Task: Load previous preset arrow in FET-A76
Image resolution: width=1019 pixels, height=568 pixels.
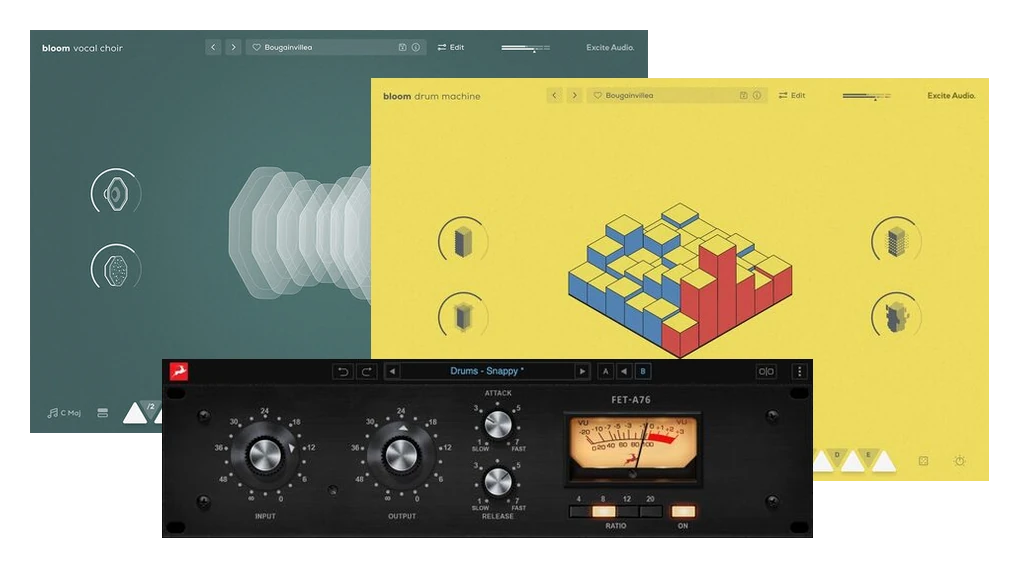Action: [392, 372]
